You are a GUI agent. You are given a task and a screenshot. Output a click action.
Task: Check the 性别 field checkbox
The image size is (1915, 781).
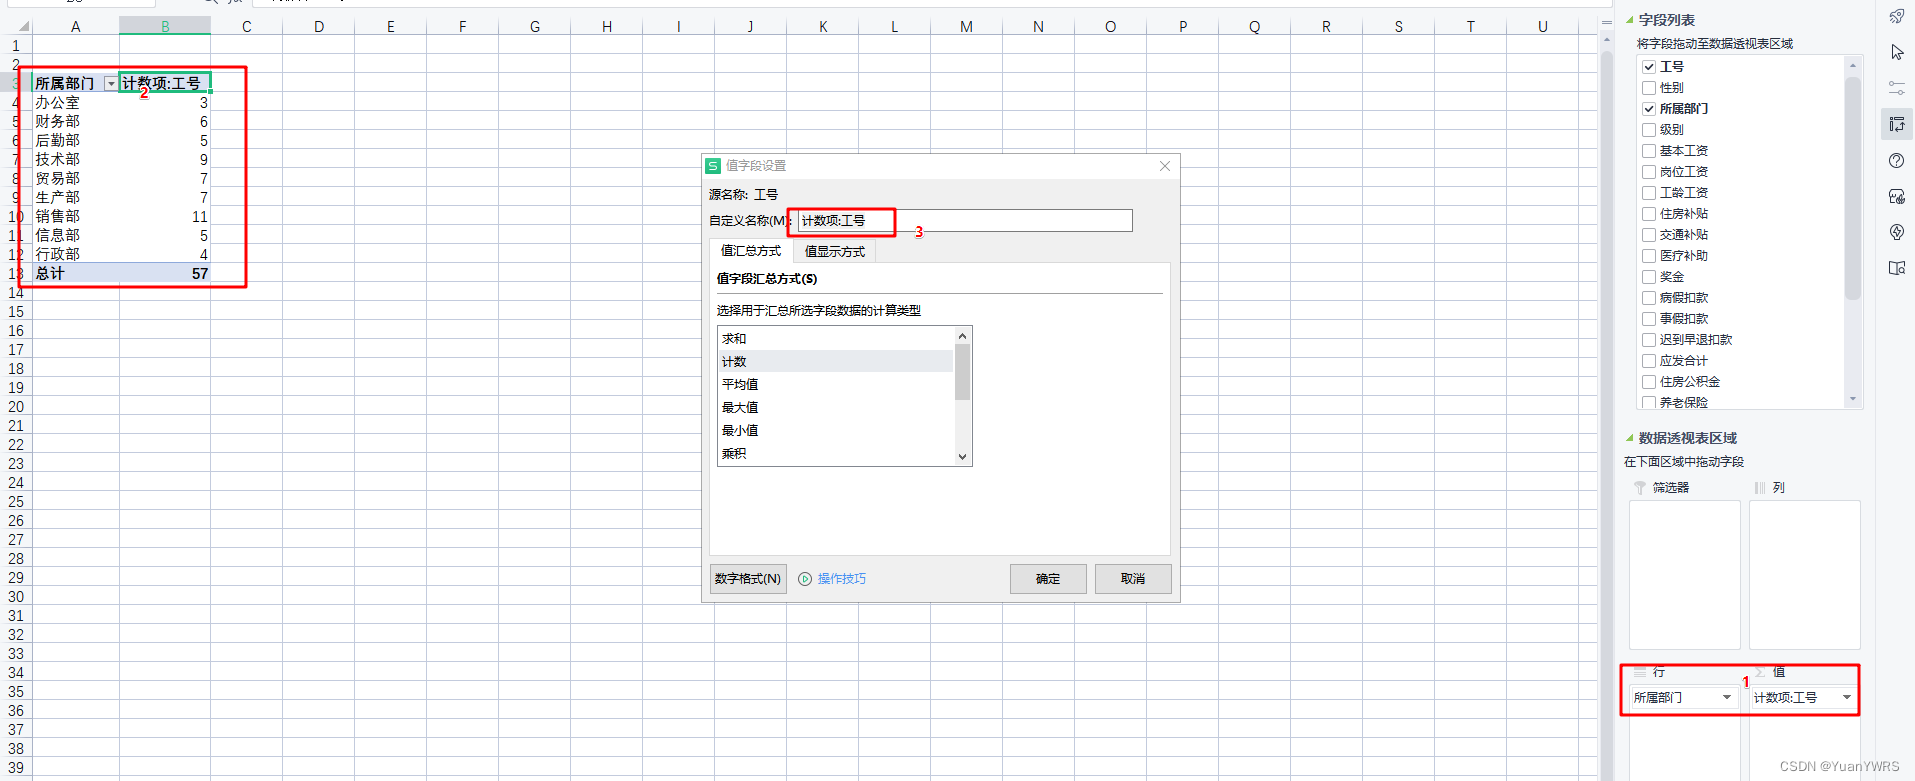point(1649,88)
